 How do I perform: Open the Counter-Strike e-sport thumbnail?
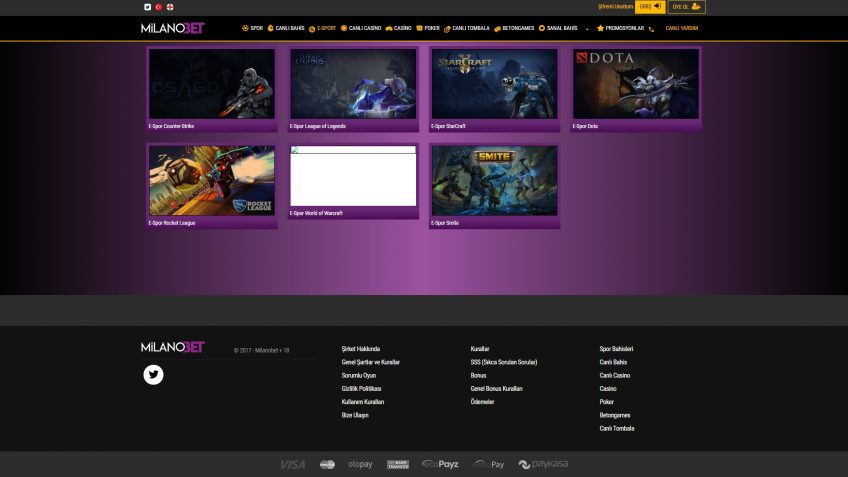tap(212, 85)
